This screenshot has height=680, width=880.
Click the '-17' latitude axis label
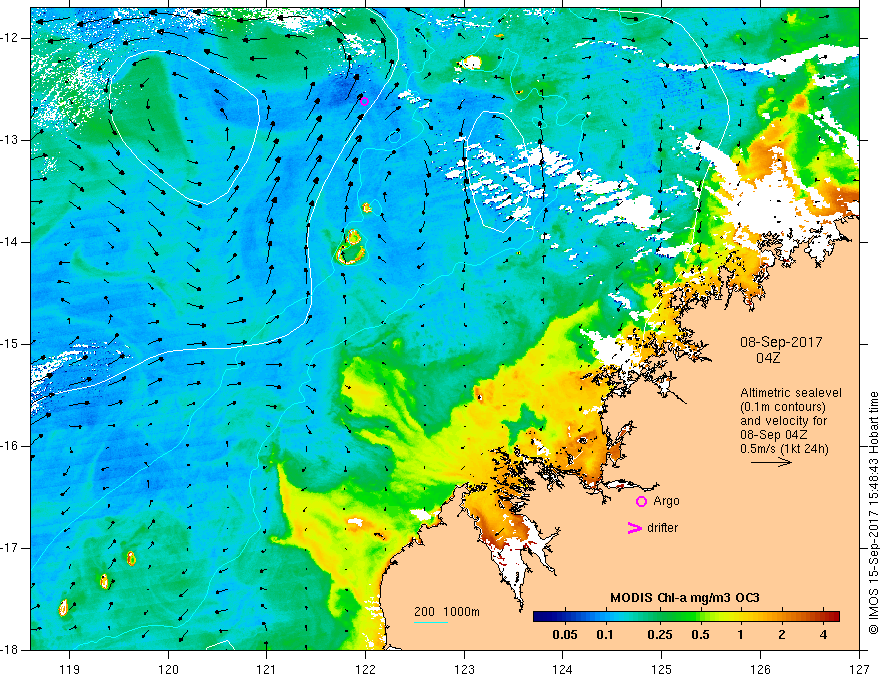pos(11,548)
